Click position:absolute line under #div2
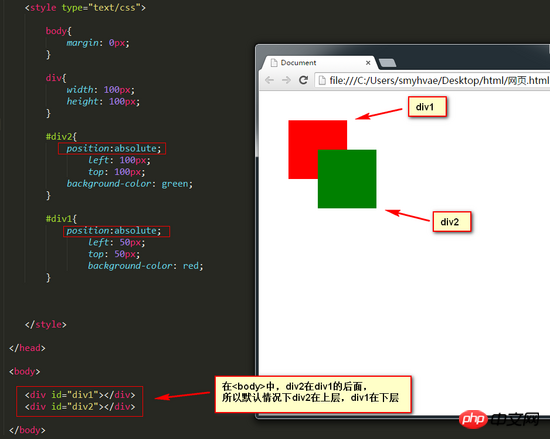The width and height of the screenshot is (550, 439). (112, 149)
